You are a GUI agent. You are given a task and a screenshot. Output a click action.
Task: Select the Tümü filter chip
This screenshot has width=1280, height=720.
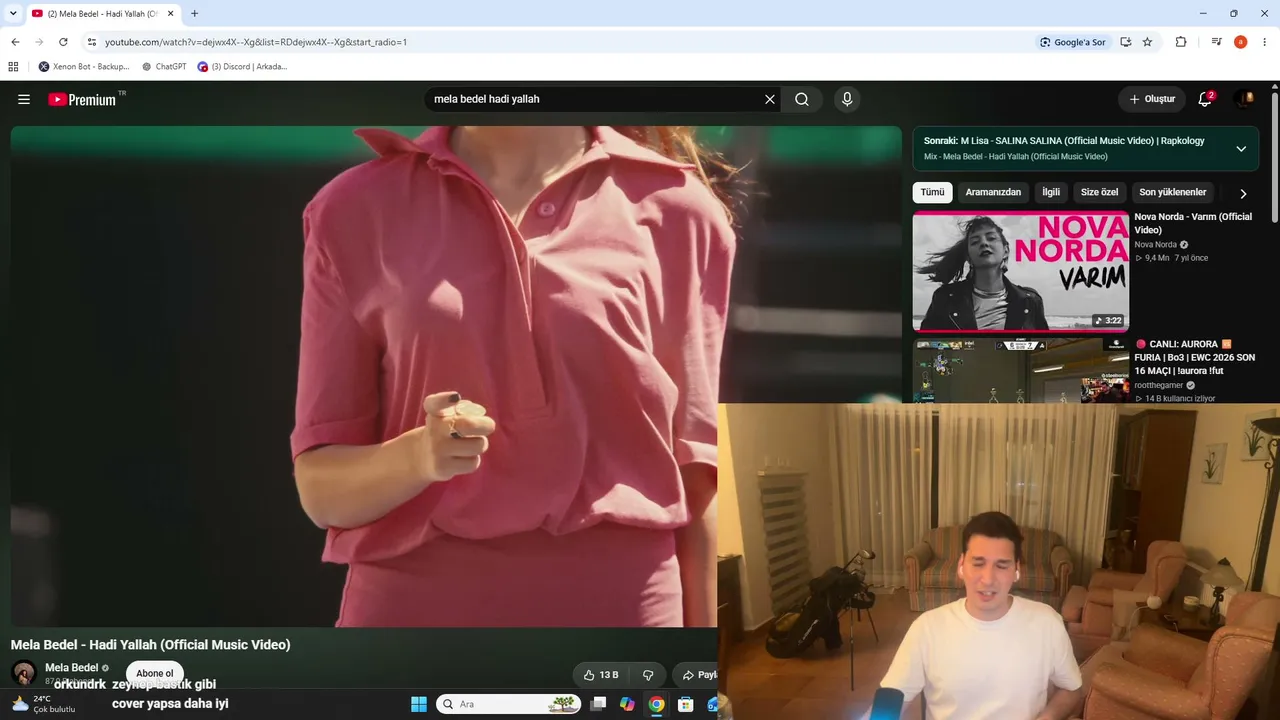(932, 192)
